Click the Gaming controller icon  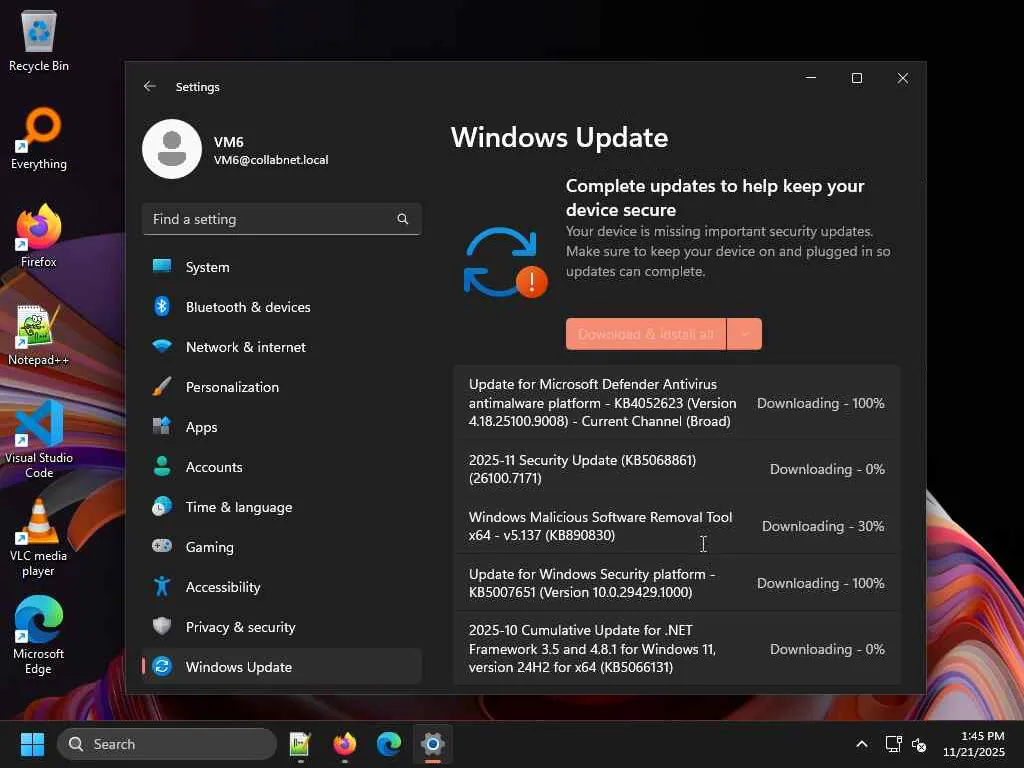point(162,545)
